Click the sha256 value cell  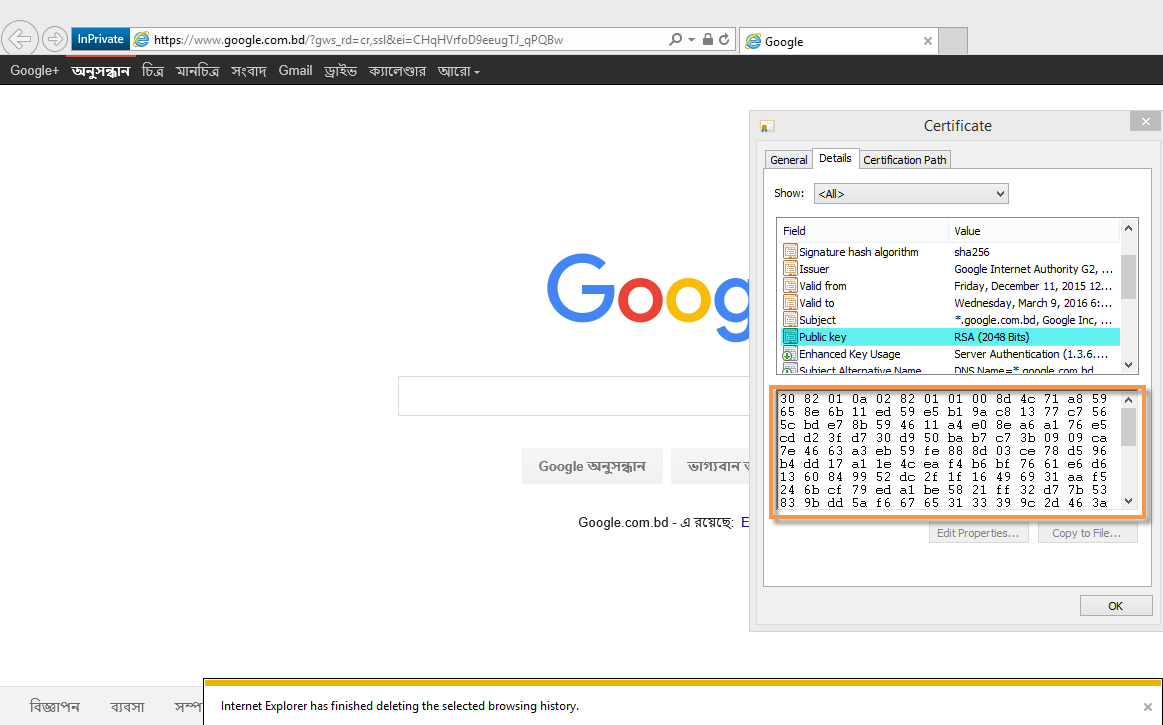click(972, 252)
